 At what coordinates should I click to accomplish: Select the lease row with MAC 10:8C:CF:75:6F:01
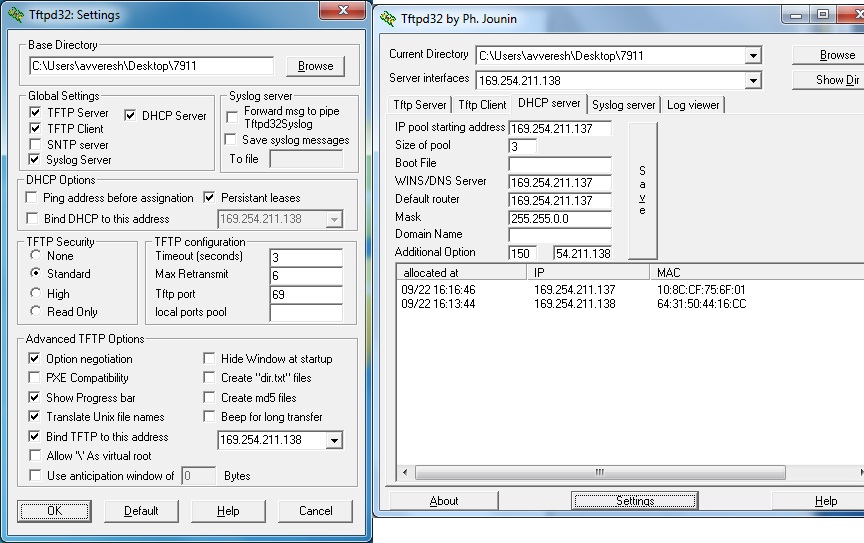[x=630, y=289]
